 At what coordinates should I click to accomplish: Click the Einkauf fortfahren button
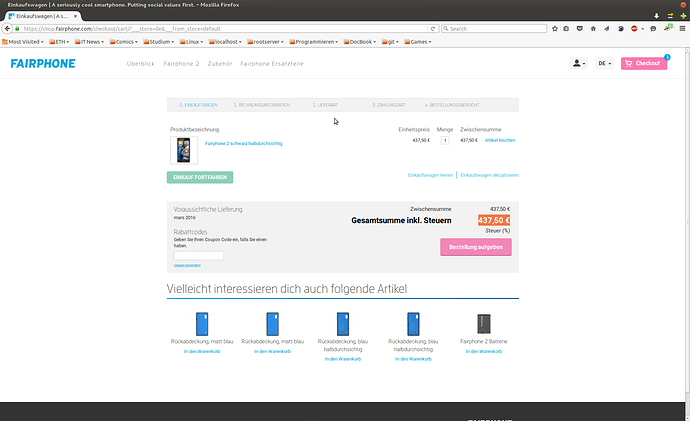[200, 177]
